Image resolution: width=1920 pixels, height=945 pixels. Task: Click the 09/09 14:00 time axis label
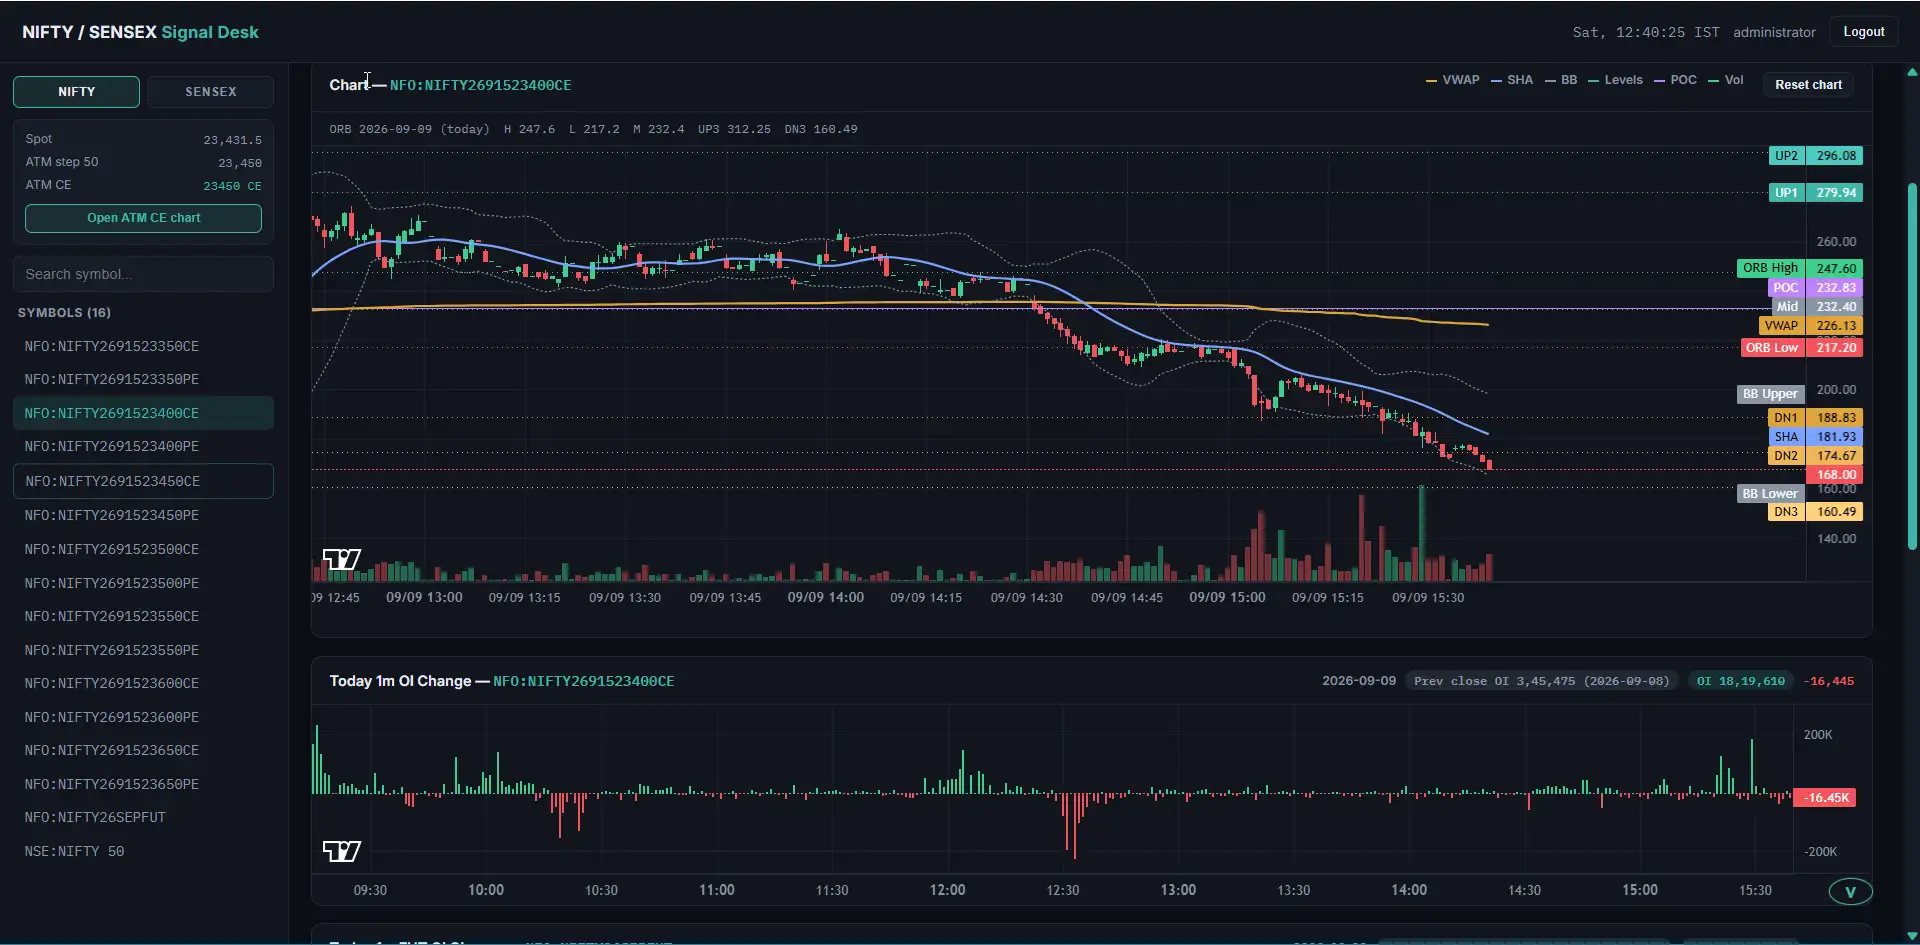pyautogui.click(x=825, y=598)
